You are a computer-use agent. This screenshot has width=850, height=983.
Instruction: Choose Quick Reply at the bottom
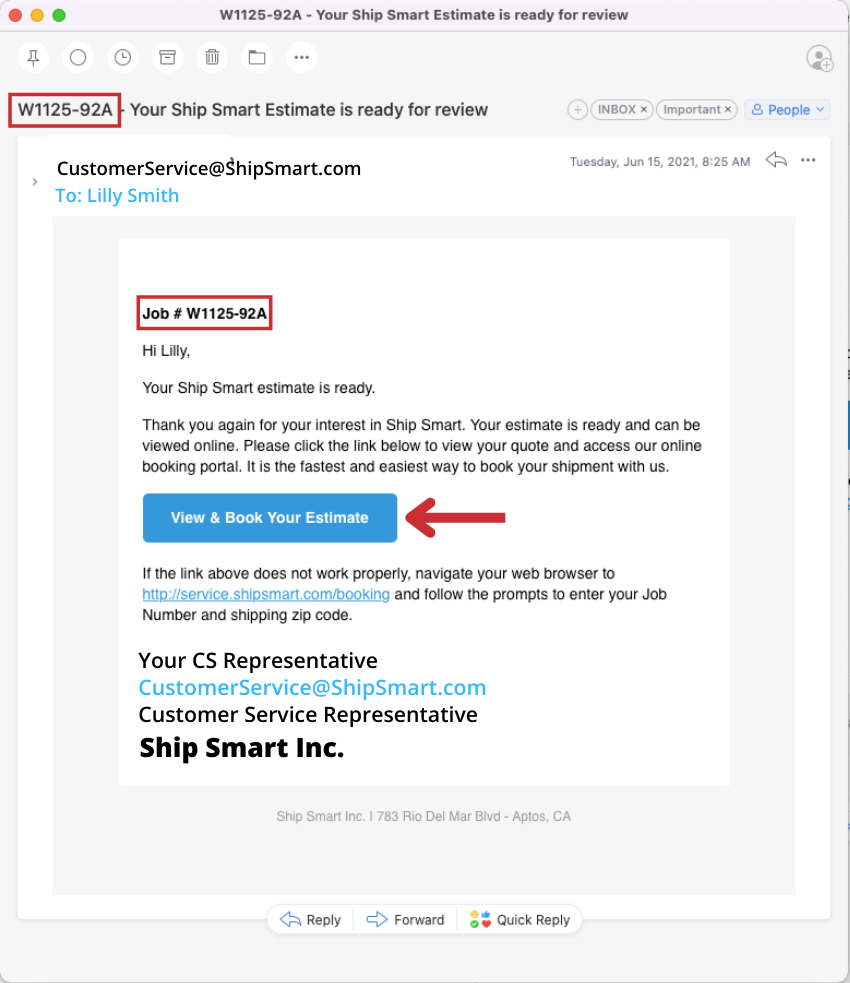tap(520, 920)
